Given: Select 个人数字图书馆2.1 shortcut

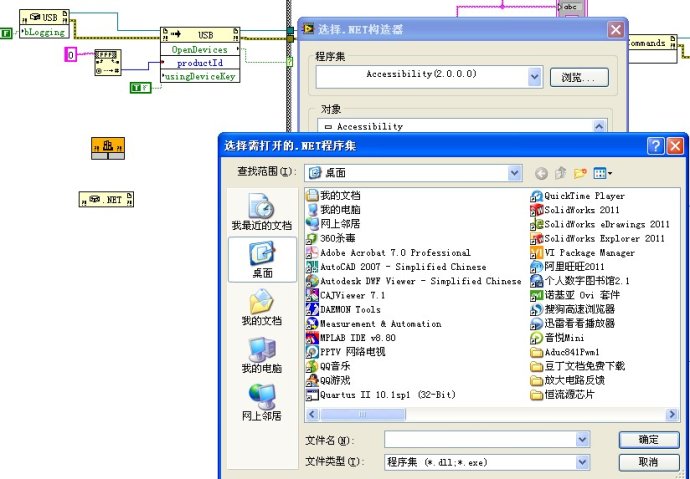Looking at the screenshot, I should click(580, 281).
